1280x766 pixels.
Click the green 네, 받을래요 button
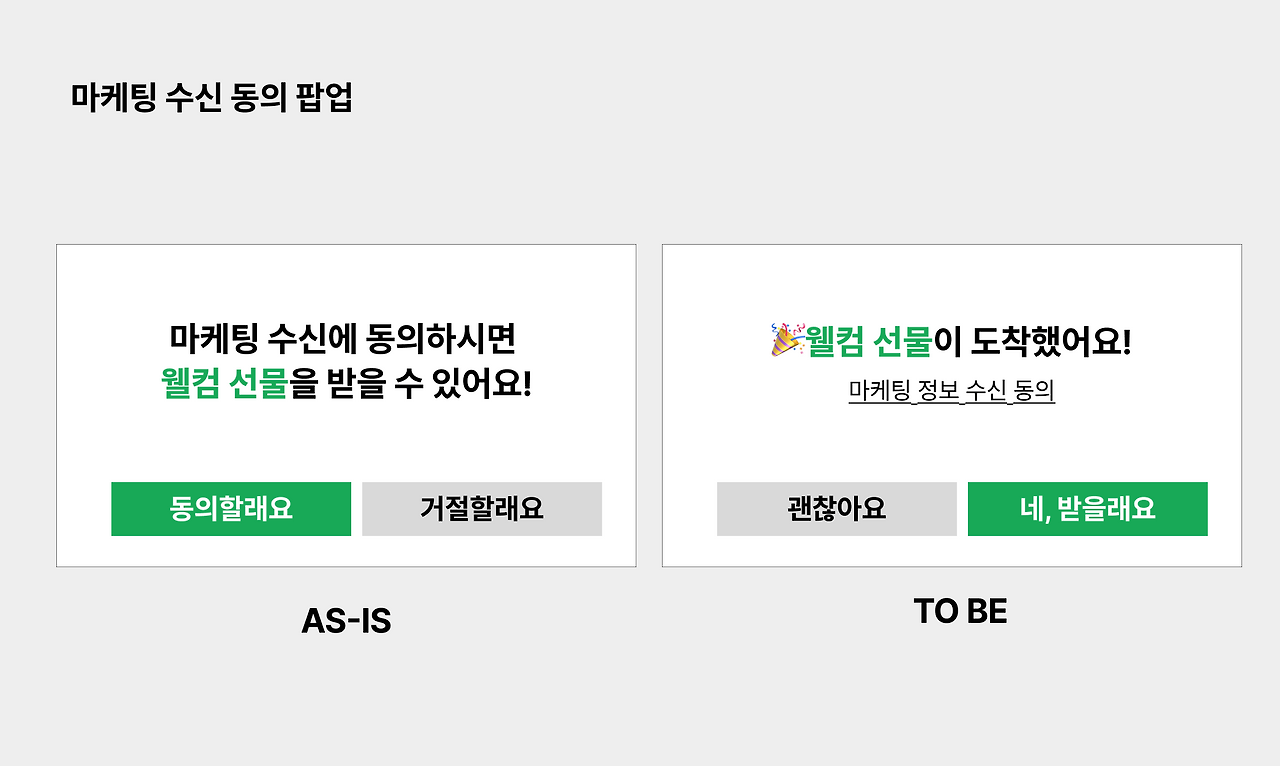coord(1087,509)
